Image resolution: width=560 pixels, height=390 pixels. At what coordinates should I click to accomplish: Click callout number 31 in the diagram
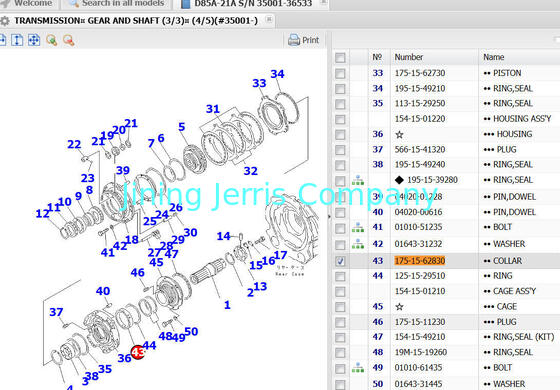click(x=213, y=109)
